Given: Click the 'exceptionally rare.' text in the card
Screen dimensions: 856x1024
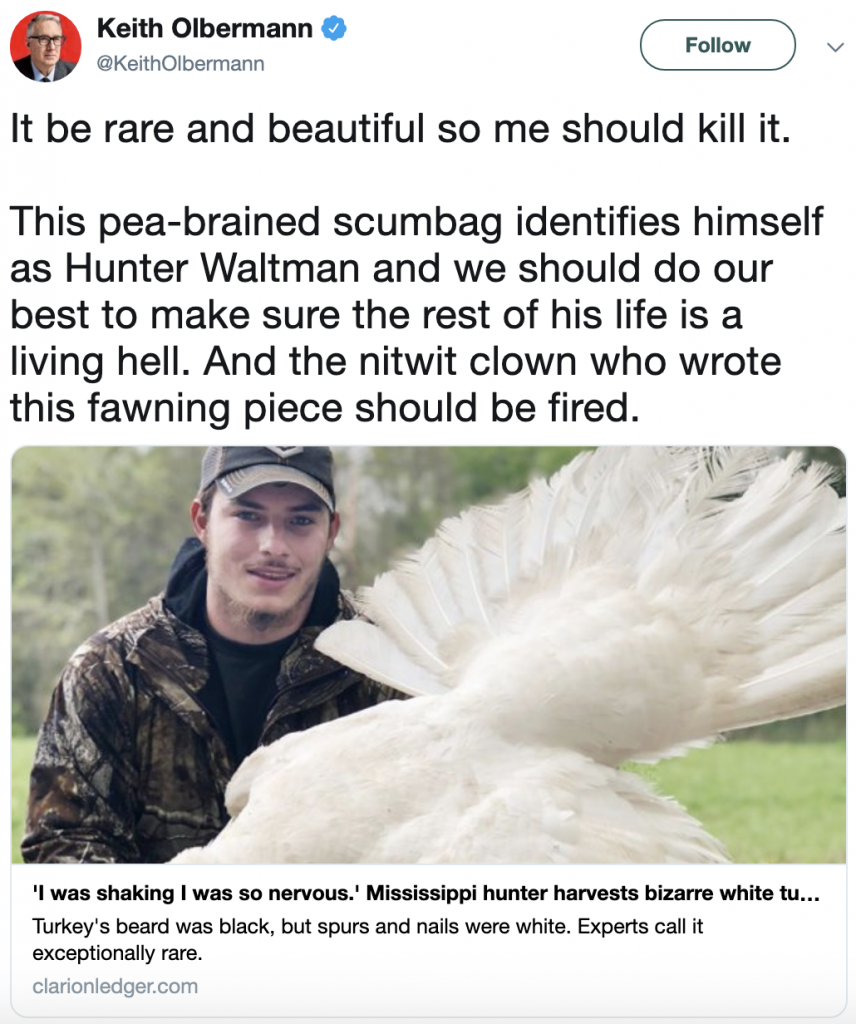Looking at the screenshot, I should 118,953.
